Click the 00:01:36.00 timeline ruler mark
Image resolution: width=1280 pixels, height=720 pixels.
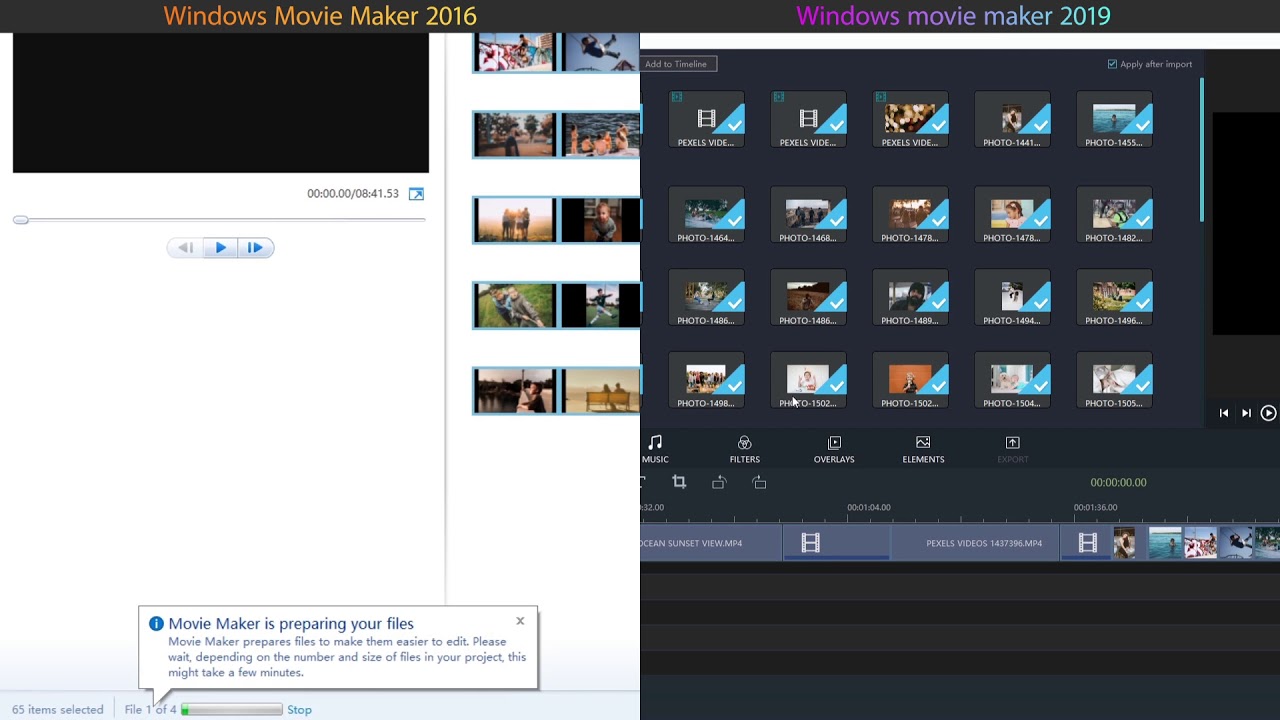coord(1096,507)
